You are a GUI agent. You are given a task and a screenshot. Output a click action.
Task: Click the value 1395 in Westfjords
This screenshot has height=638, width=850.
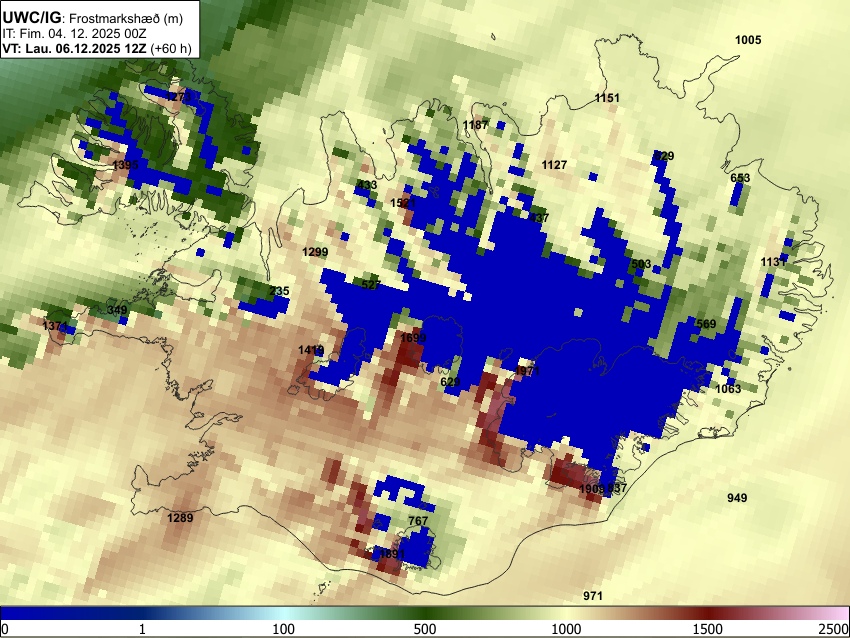click(x=126, y=164)
